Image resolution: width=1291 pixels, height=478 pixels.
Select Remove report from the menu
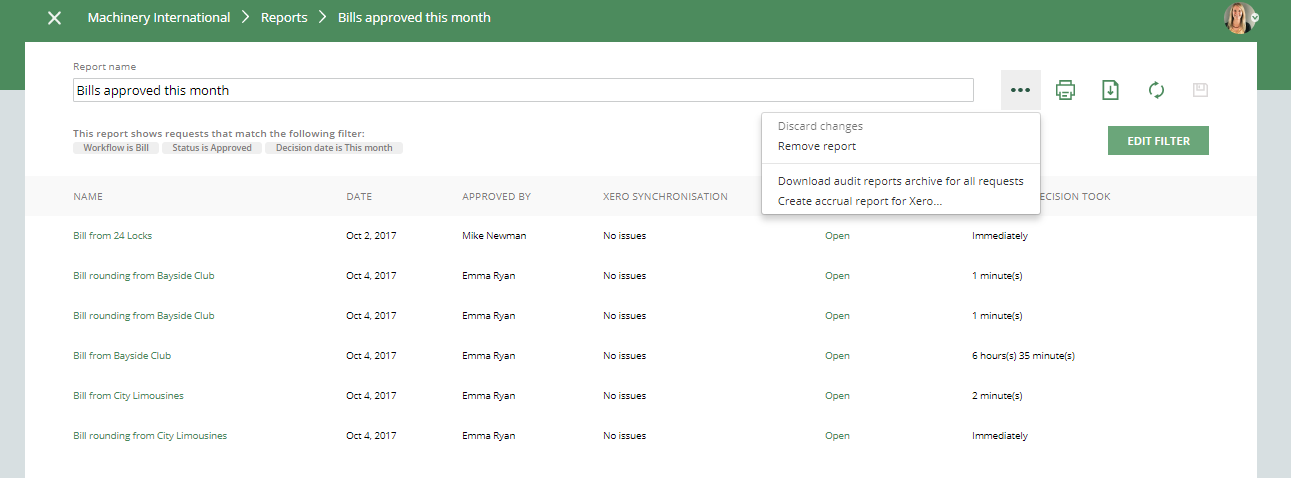817,146
